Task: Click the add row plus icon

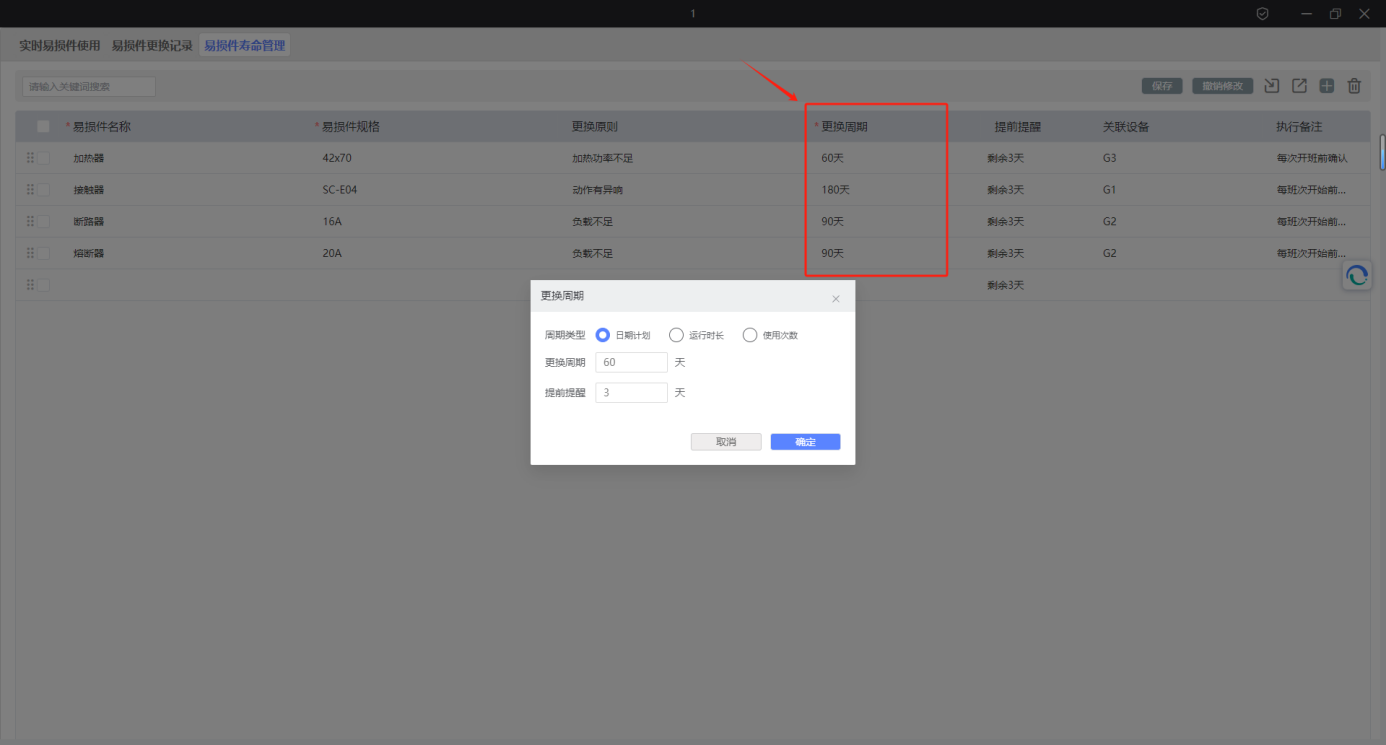Action: point(1326,86)
